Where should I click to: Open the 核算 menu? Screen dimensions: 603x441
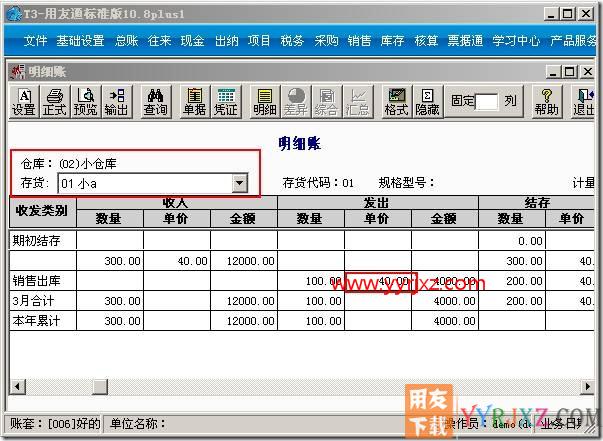426,41
